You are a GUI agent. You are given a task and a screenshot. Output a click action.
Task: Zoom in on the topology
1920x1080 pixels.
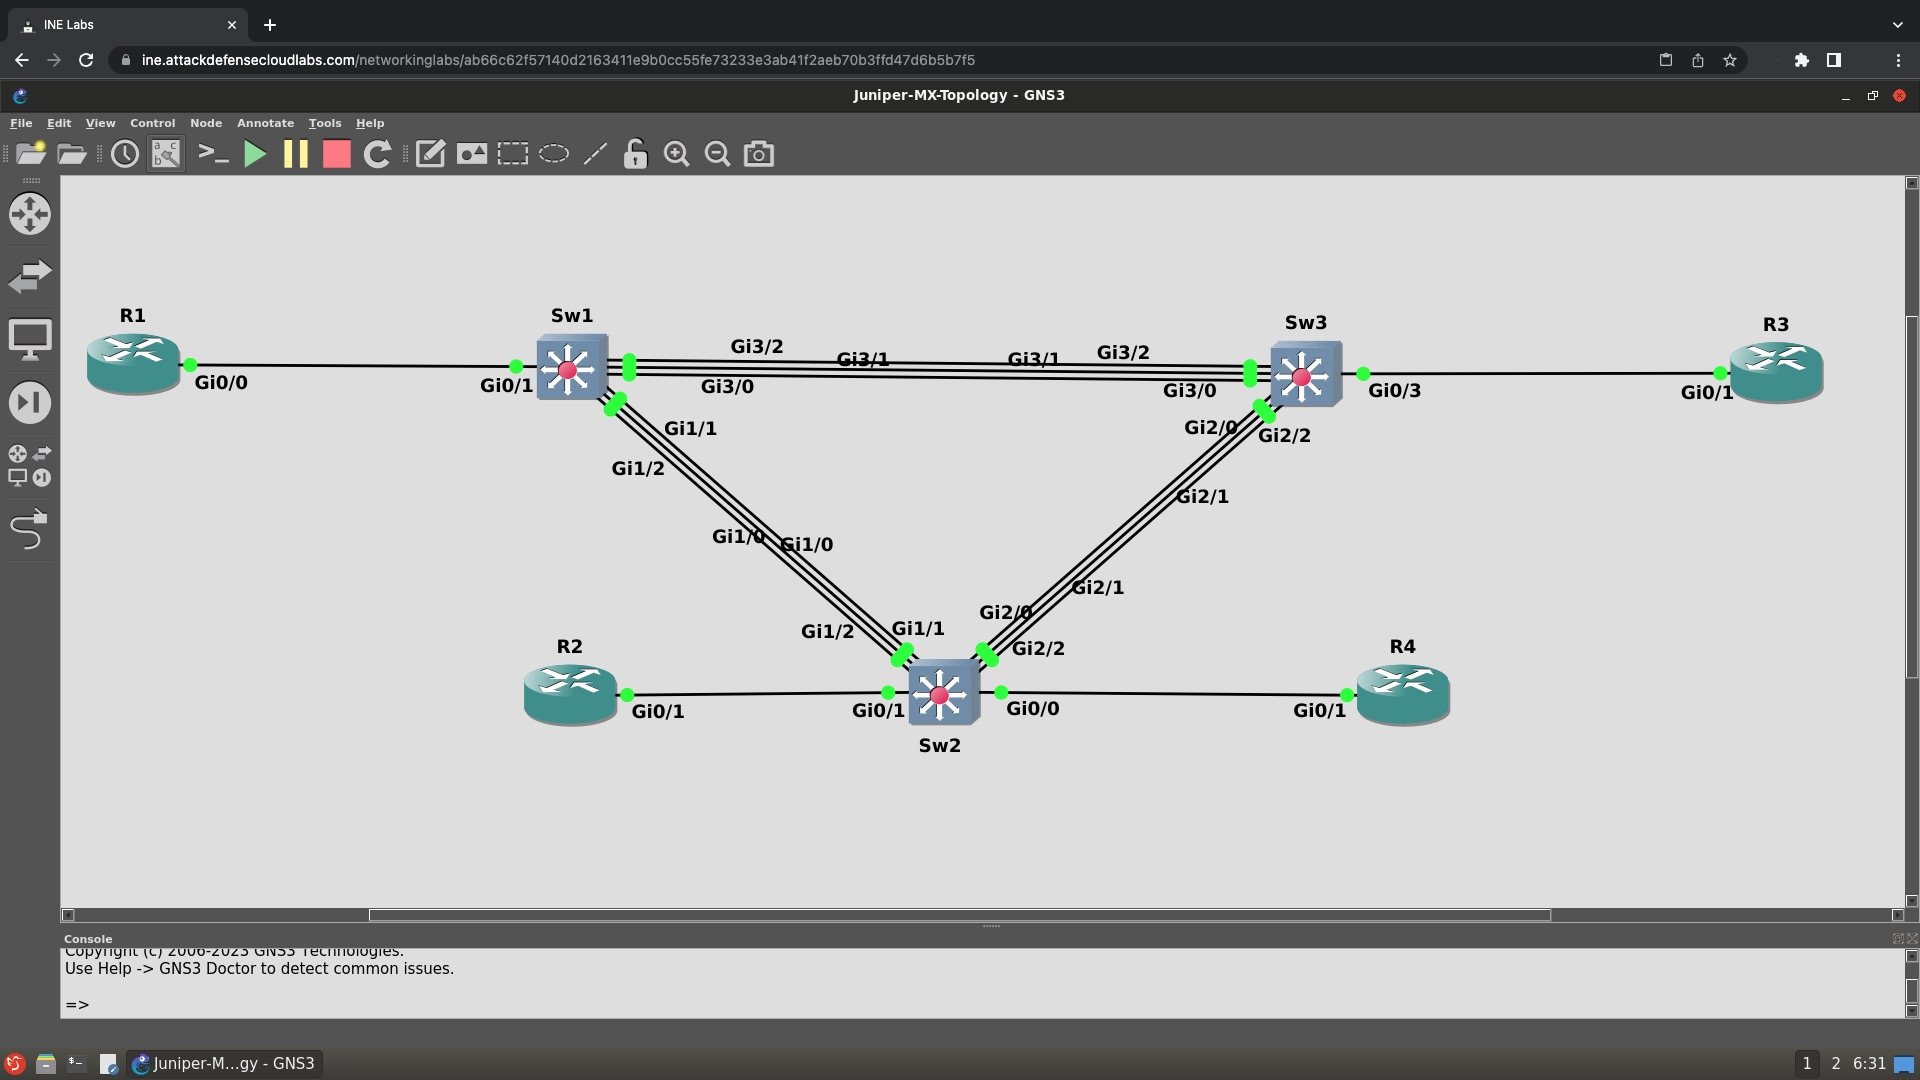(x=677, y=154)
